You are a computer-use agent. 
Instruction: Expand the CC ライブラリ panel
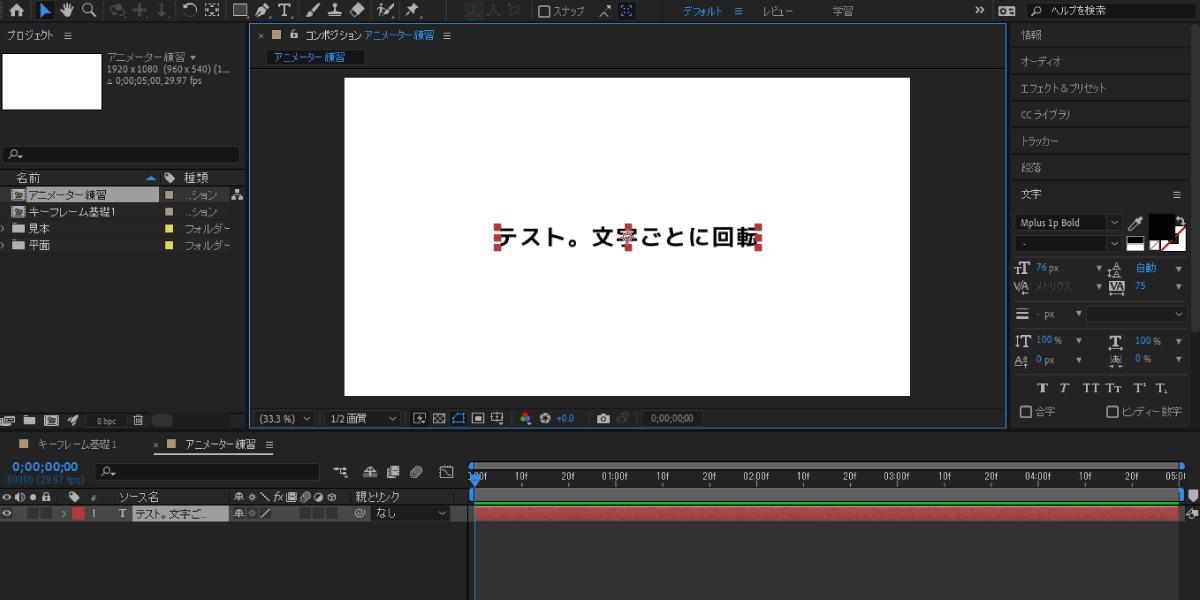[x=1045, y=115]
